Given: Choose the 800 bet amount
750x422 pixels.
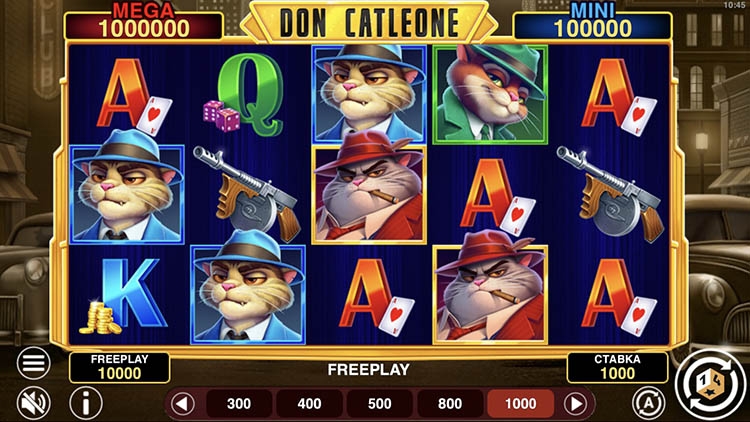Looking at the screenshot, I should click(x=450, y=404).
